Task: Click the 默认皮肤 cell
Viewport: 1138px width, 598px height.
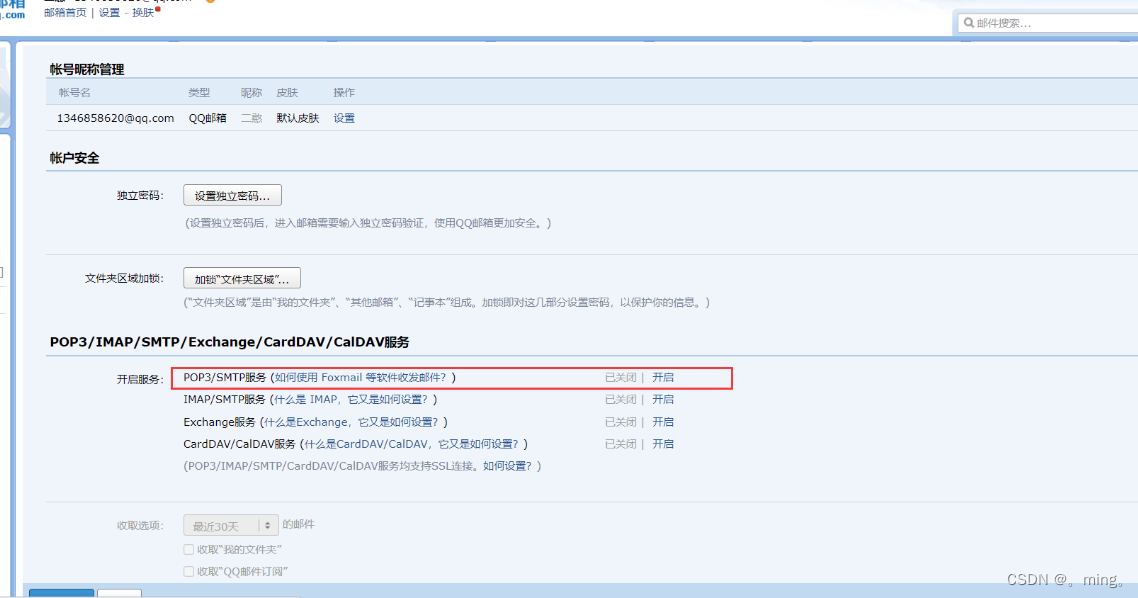Action: point(298,118)
